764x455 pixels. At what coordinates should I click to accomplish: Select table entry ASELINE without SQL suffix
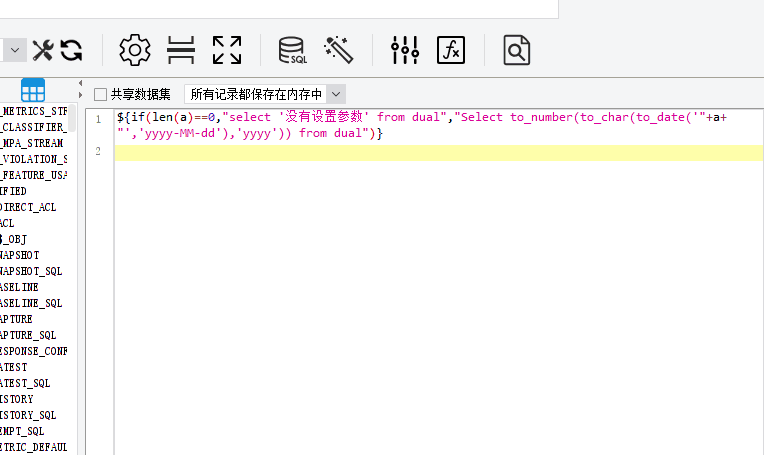(x=19, y=287)
